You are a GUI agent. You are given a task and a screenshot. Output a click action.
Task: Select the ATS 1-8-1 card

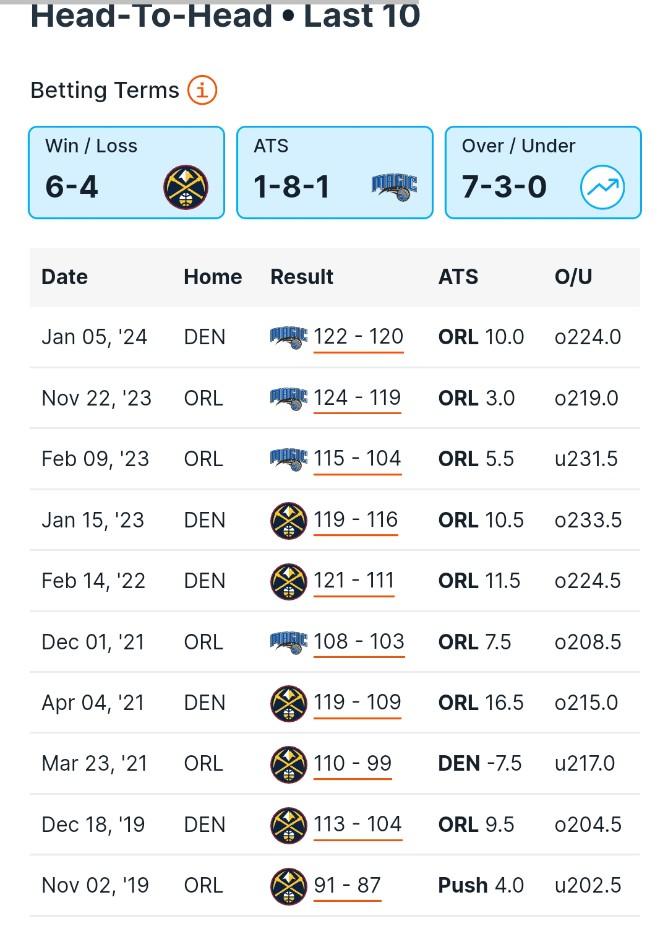click(x=335, y=172)
